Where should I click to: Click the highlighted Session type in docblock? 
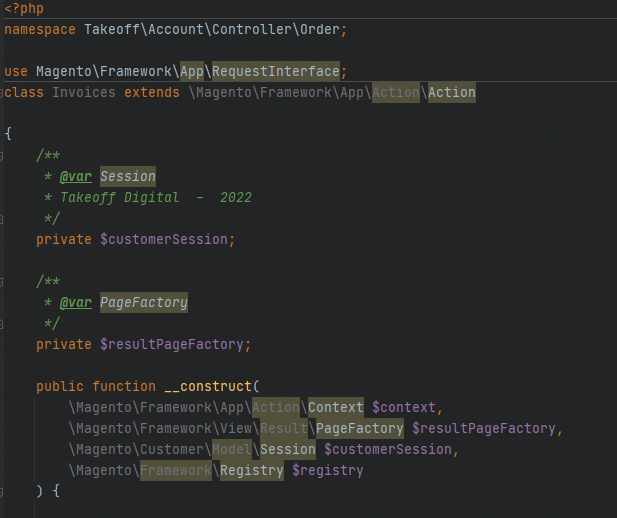pyautogui.click(x=128, y=176)
